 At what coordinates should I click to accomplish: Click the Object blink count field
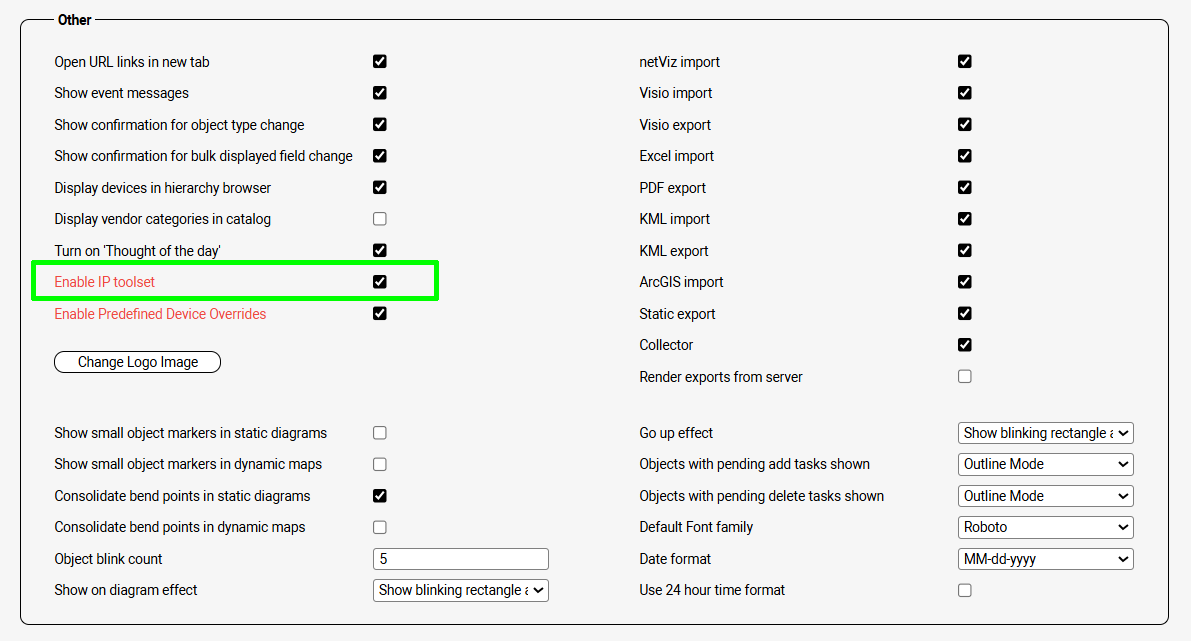tap(460, 559)
